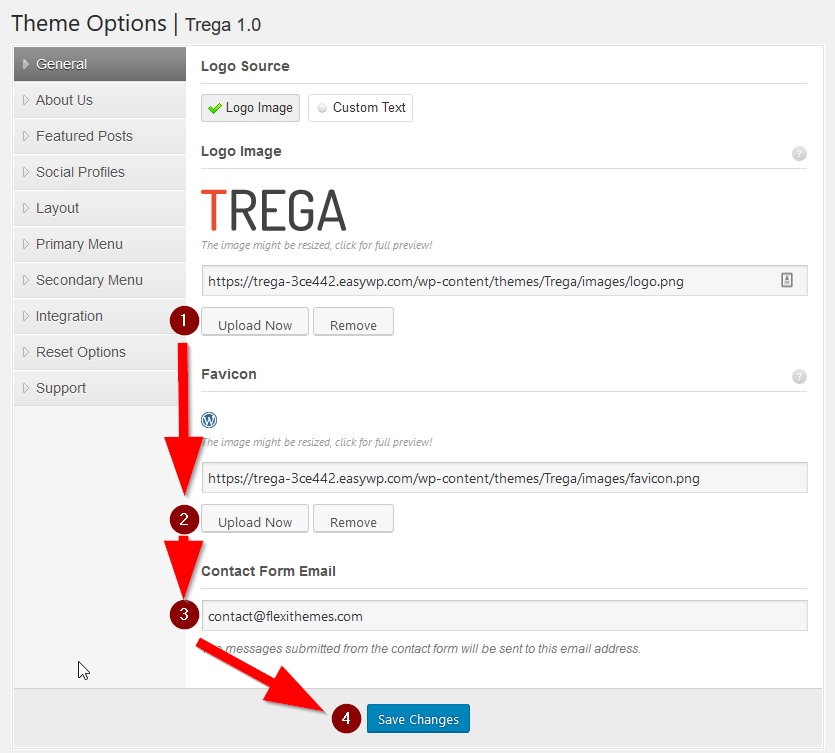Click Upload Now for the logo image
The width and height of the screenshot is (835, 753).
tap(255, 322)
